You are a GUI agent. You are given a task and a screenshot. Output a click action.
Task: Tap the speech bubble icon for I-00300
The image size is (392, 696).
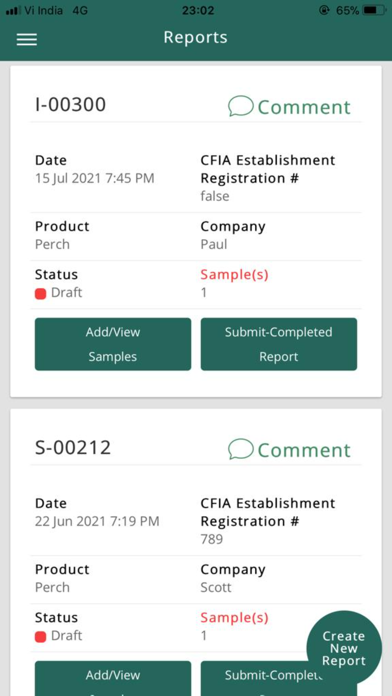pos(241,107)
